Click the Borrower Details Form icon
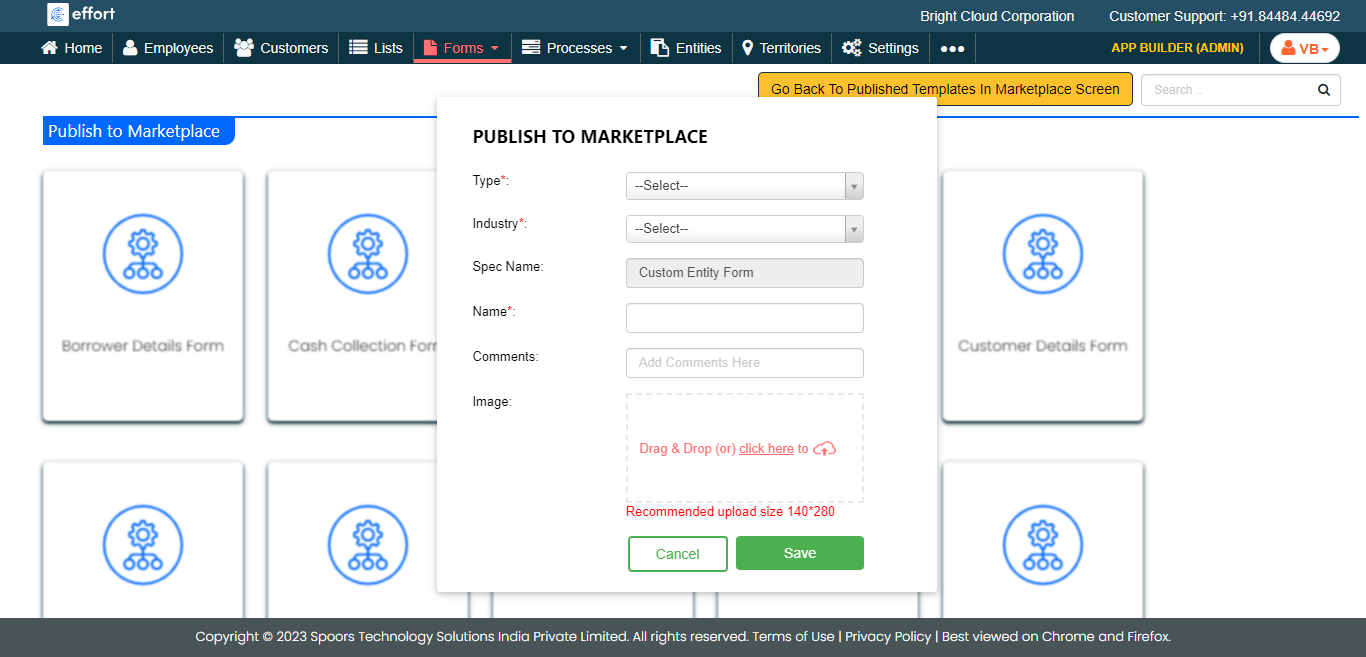Image resolution: width=1366 pixels, height=657 pixels. 143,254
